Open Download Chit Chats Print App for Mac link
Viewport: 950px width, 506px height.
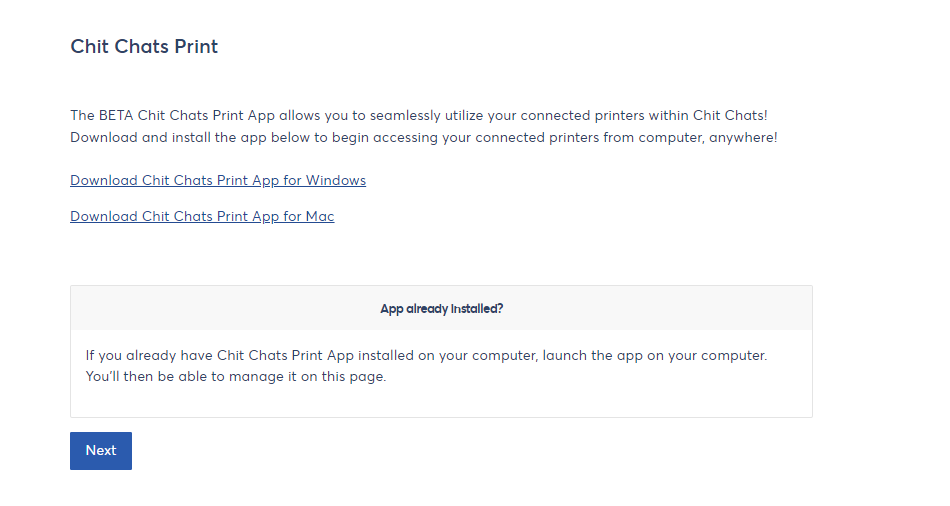(202, 216)
